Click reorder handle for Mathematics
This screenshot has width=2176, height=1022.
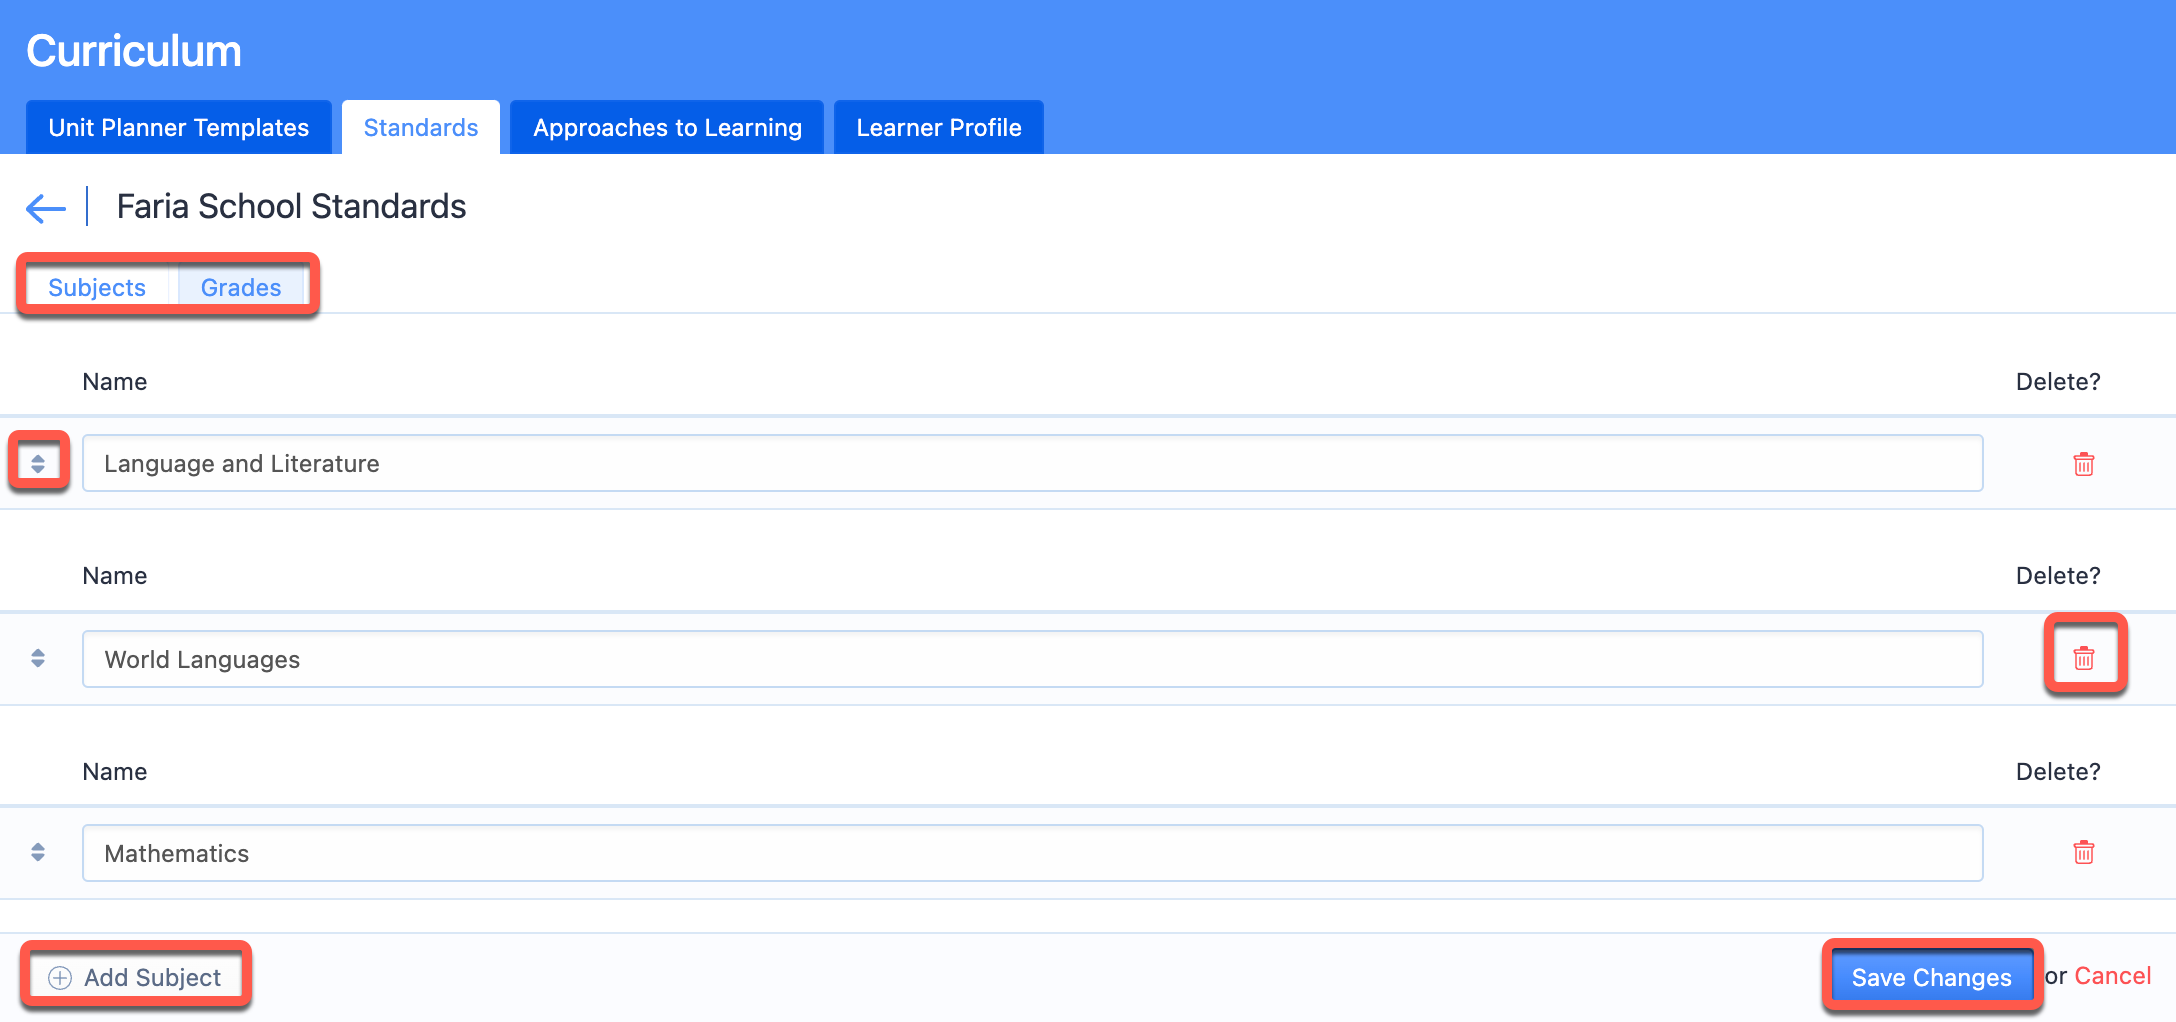click(x=38, y=852)
